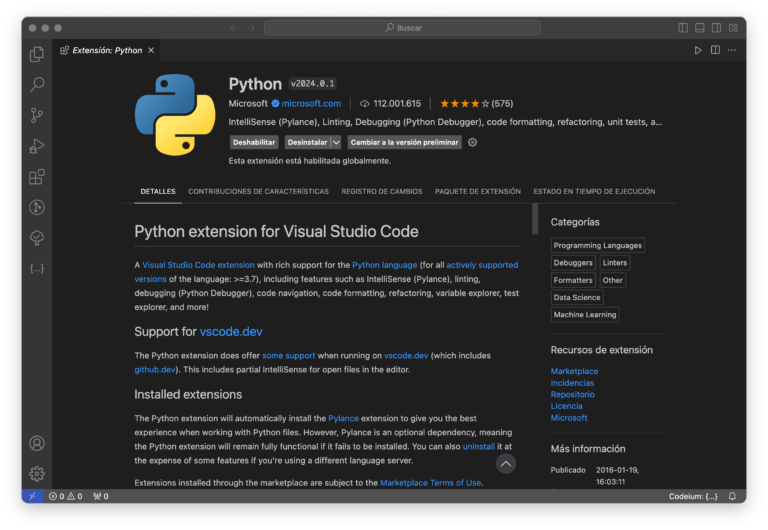Image resolution: width=768 pixels, height=530 pixels.
Task: Open the Git graph icon in activity bar
Action: [37, 207]
